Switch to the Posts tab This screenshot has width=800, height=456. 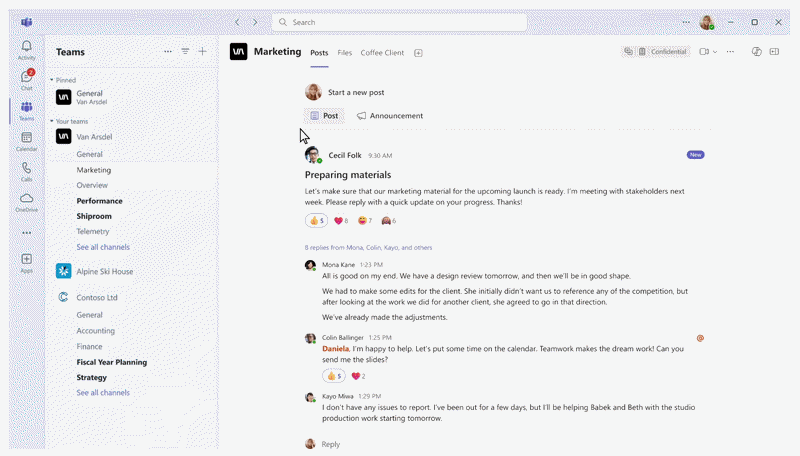coord(319,53)
